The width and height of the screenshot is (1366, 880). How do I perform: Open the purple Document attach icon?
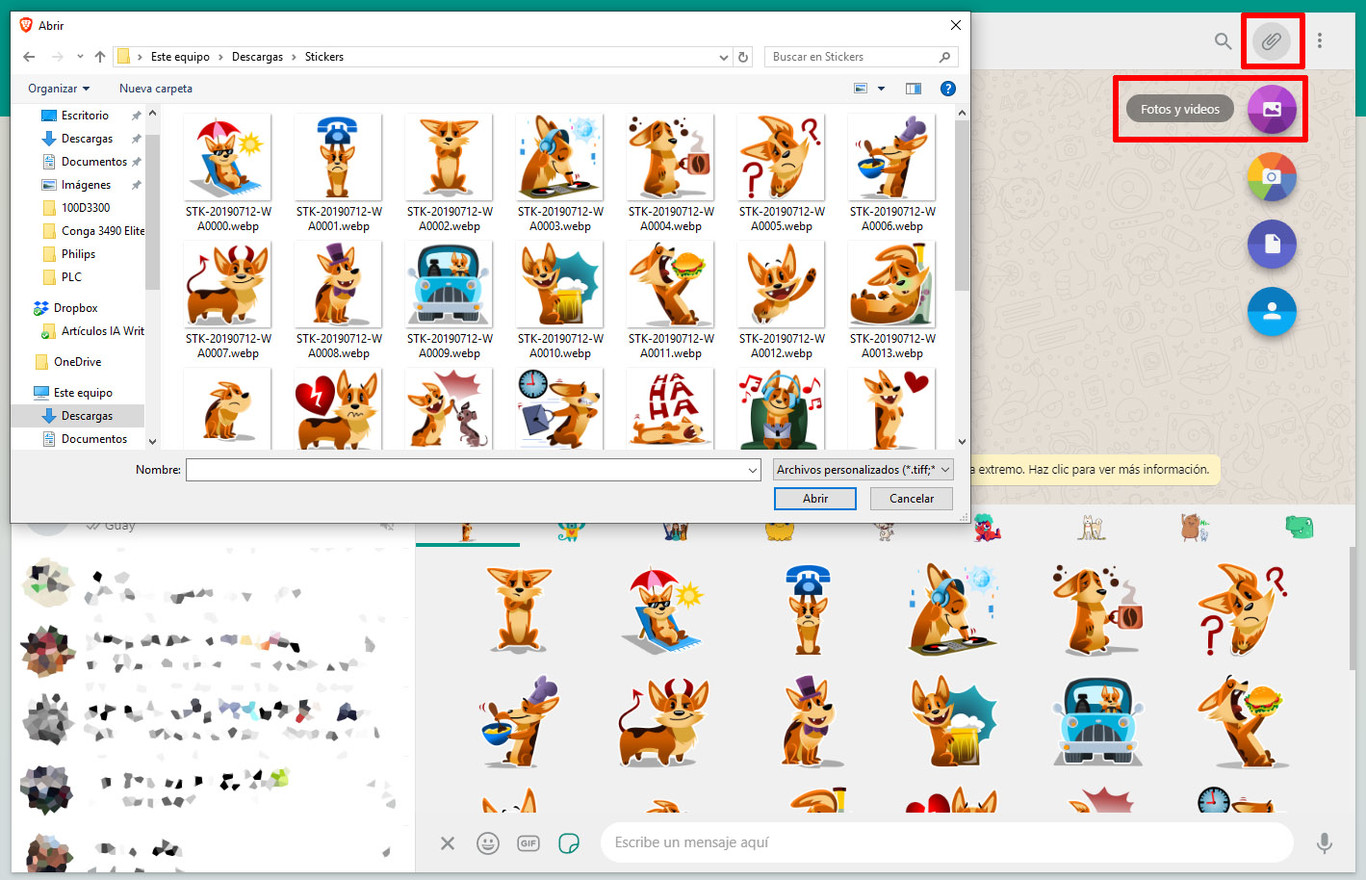tap(1271, 244)
